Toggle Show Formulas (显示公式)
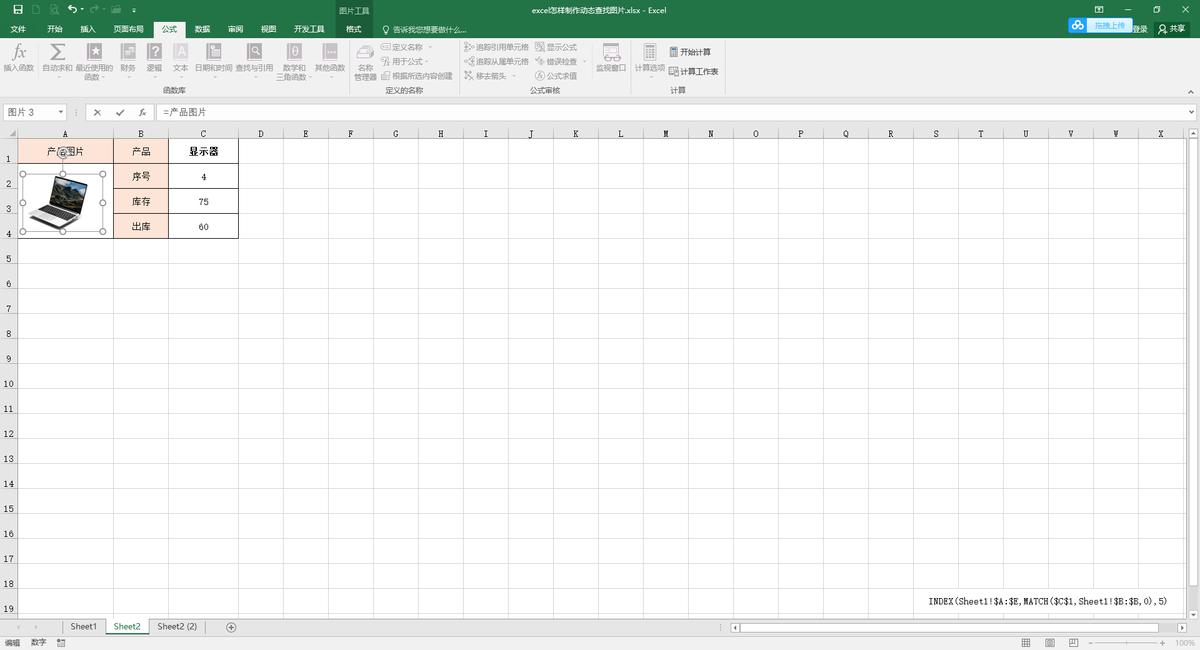The height and width of the screenshot is (650, 1200). coord(556,47)
